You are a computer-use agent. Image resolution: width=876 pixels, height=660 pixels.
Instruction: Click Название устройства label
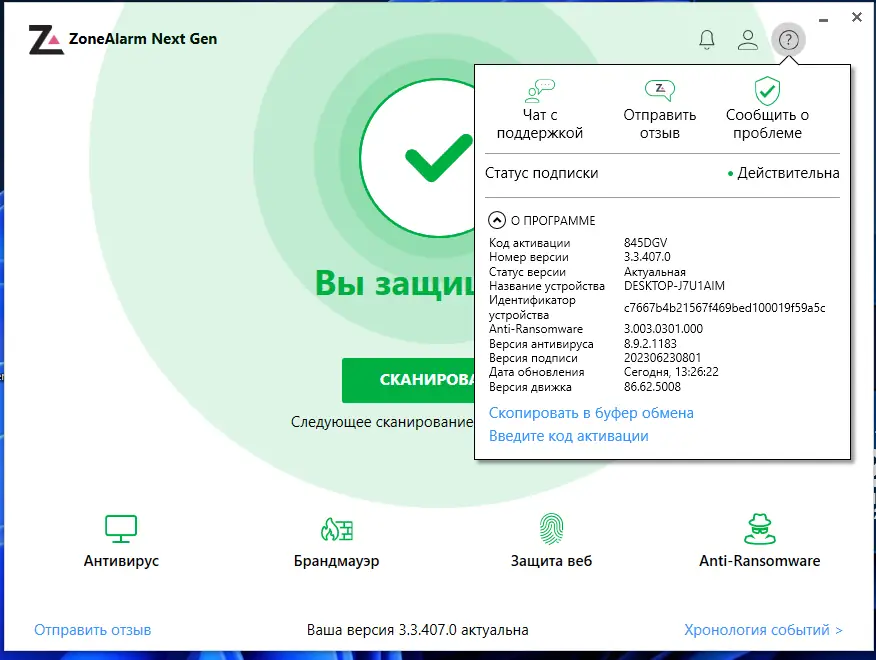tap(546, 286)
